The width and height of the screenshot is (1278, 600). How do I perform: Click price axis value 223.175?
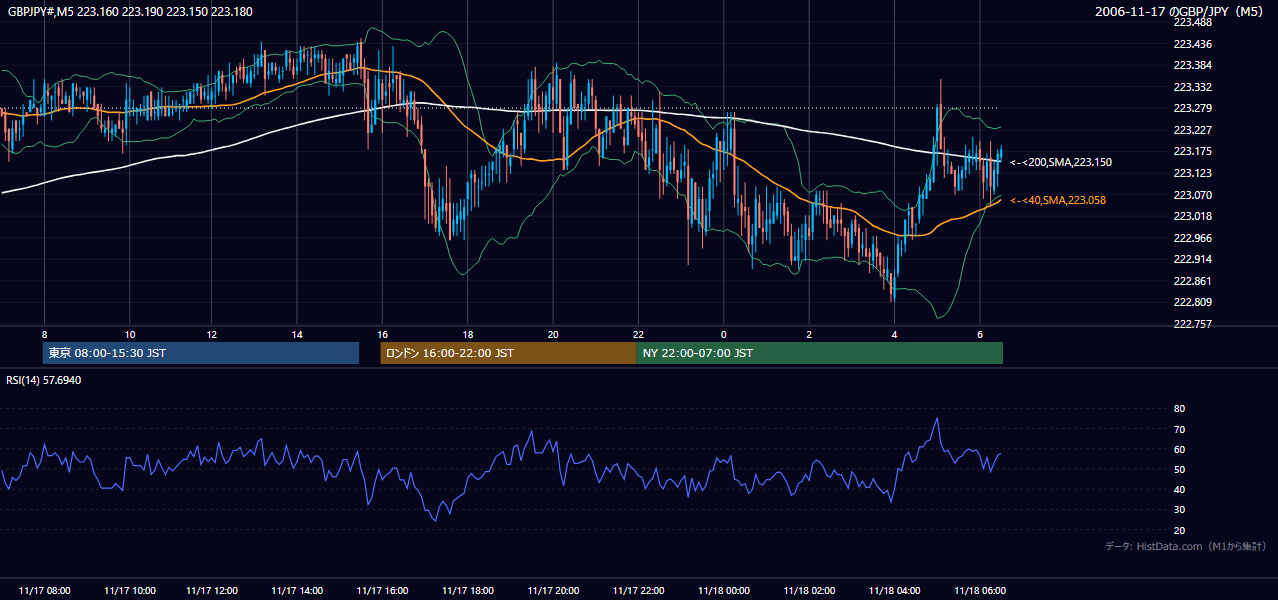(x=1193, y=151)
